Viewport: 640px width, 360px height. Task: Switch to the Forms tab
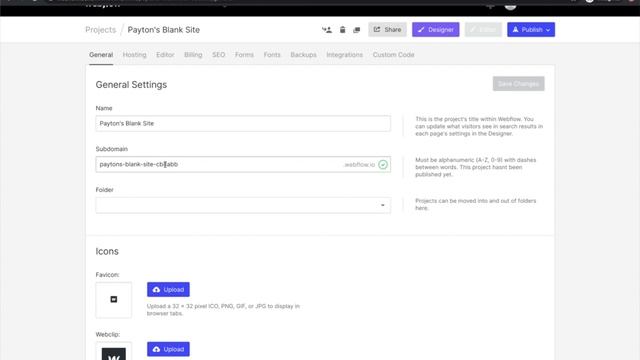click(x=244, y=55)
